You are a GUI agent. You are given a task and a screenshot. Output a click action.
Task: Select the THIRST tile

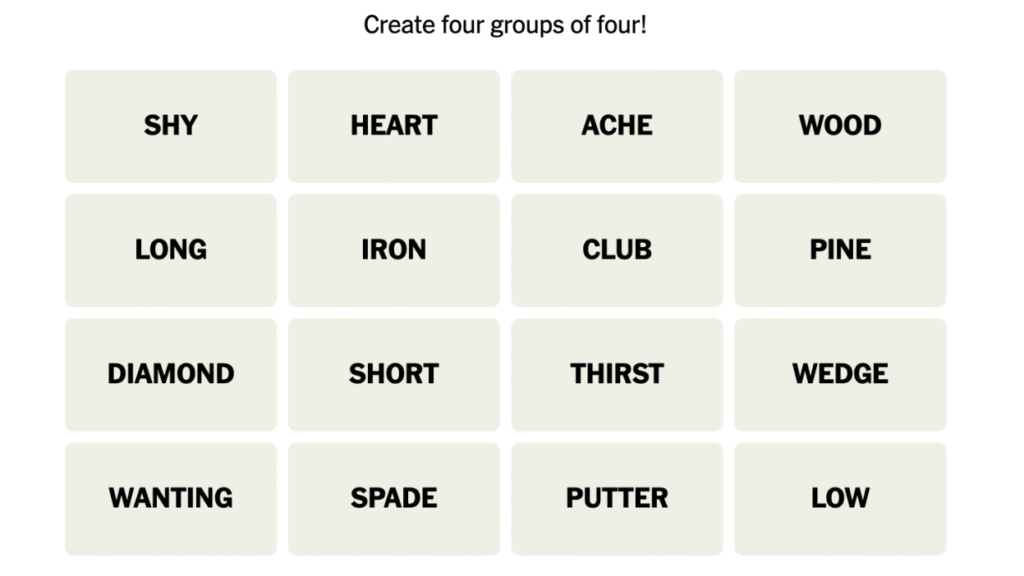click(x=617, y=374)
